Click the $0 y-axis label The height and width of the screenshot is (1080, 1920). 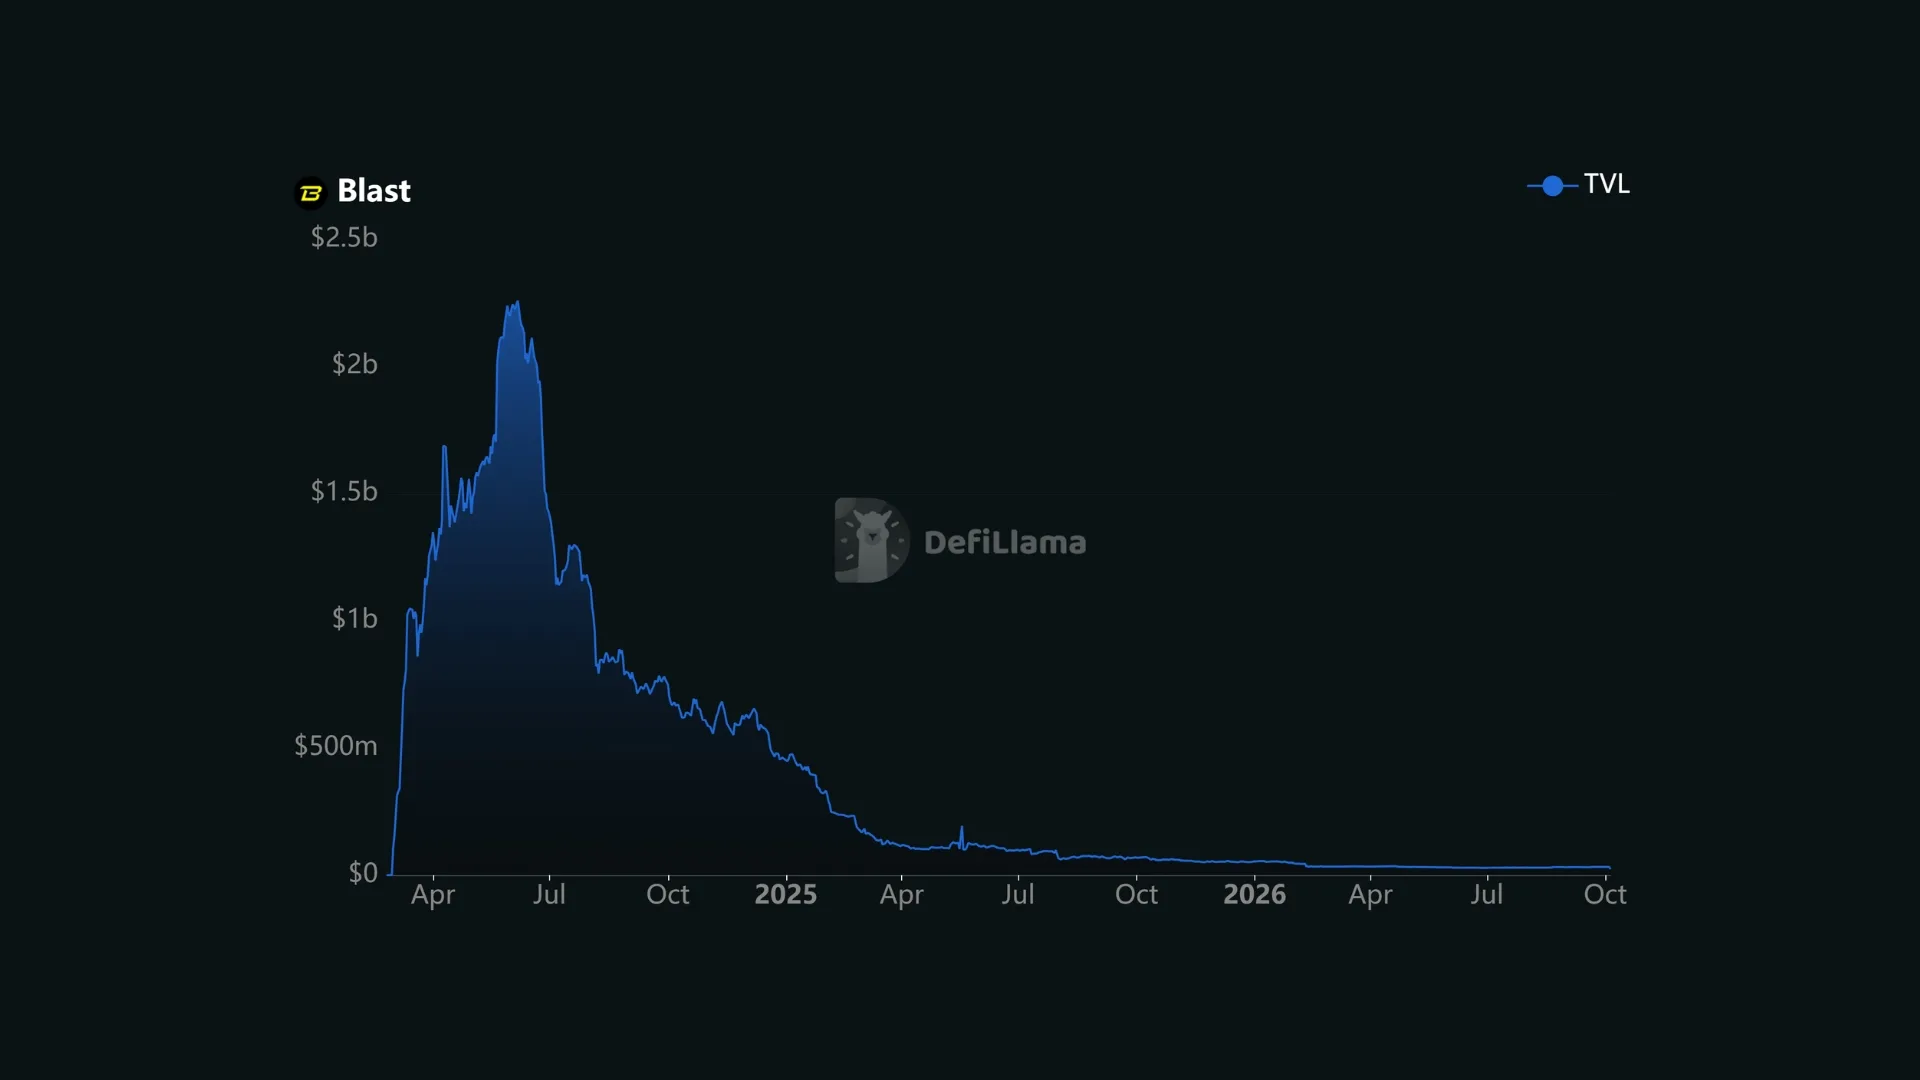[x=363, y=872]
